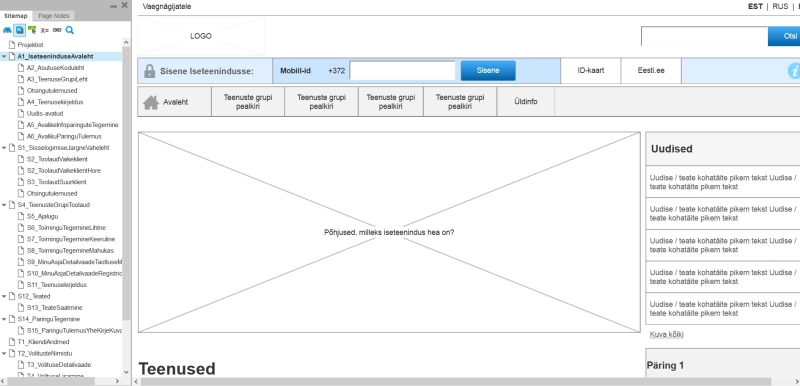Viewport: 800px width, 386px height.
Task: Click the padlock icon beside Sisene Iseteenindusse
Action: (x=149, y=71)
